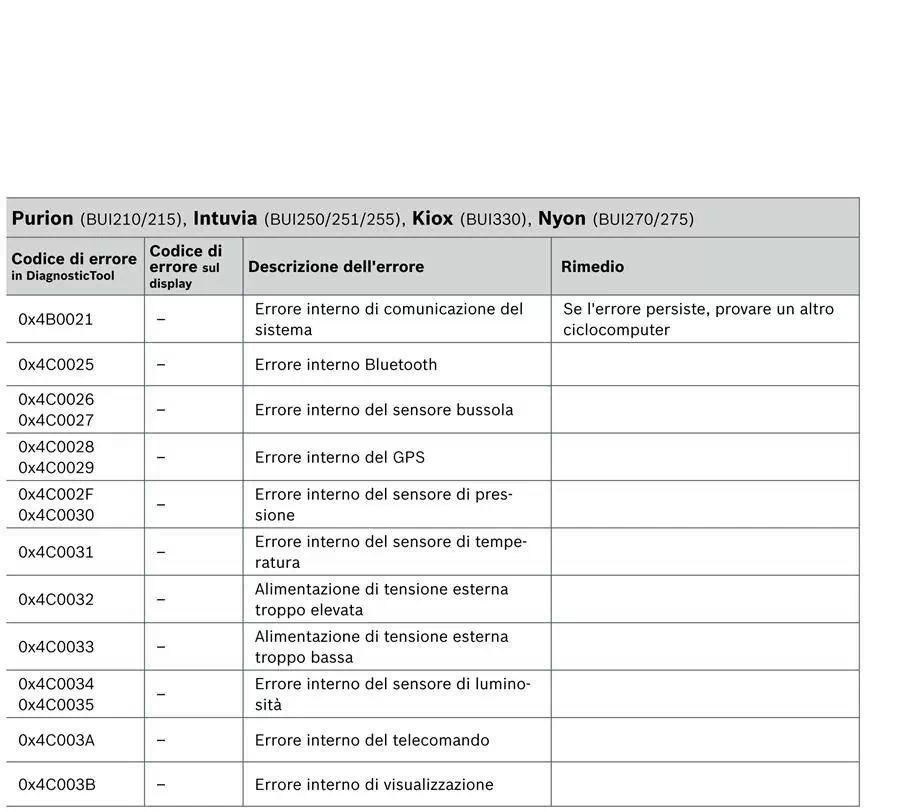The width and height of the screenshot is (900, 812).
Task: Select 'Errore interno del sensore di temperatura'
Action: click(390, 552)
